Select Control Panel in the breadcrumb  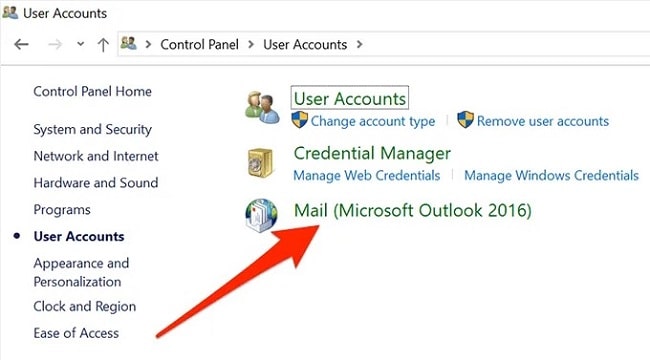click(199, 44)
